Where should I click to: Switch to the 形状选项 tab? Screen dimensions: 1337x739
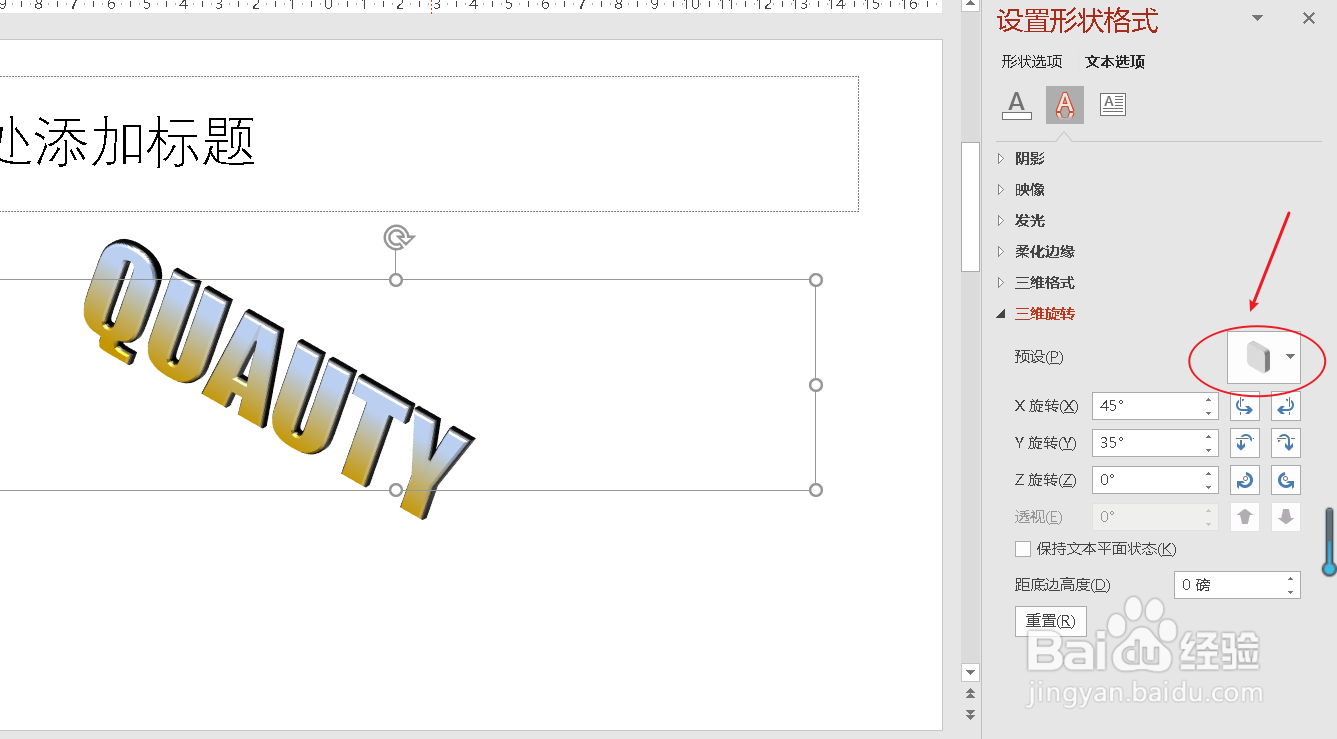(1032, 62)
